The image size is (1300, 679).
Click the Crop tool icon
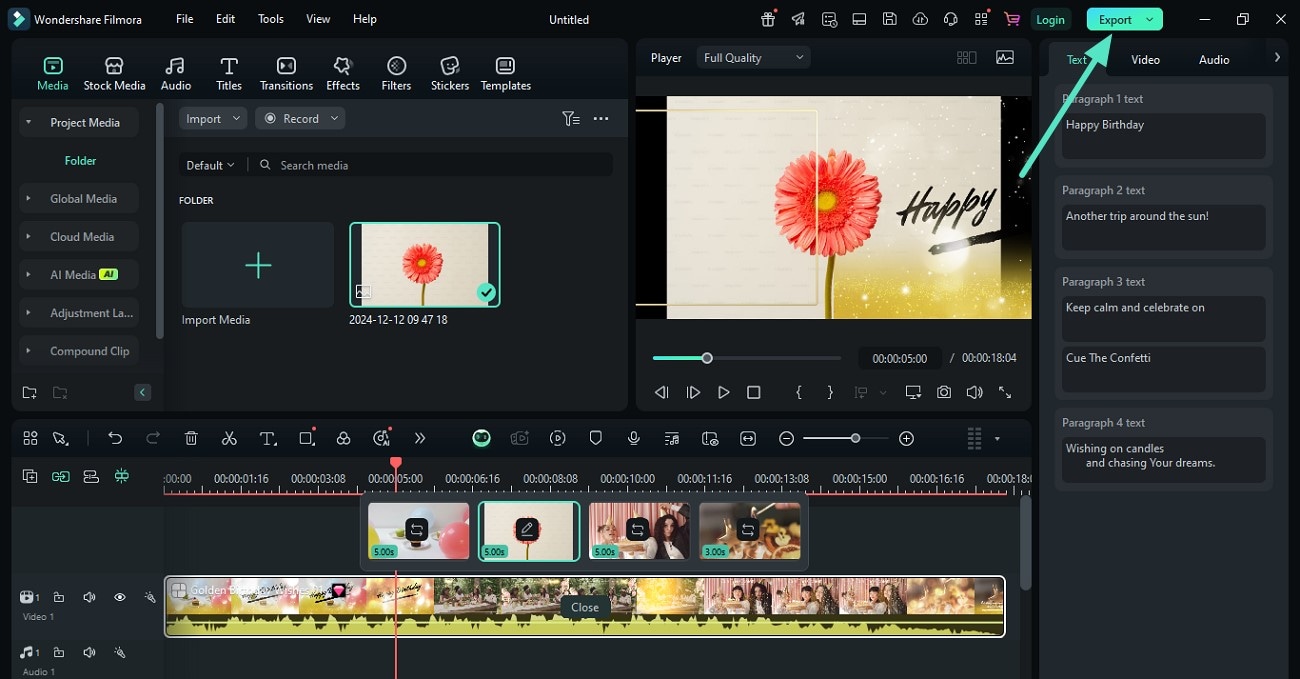(307, 438)
